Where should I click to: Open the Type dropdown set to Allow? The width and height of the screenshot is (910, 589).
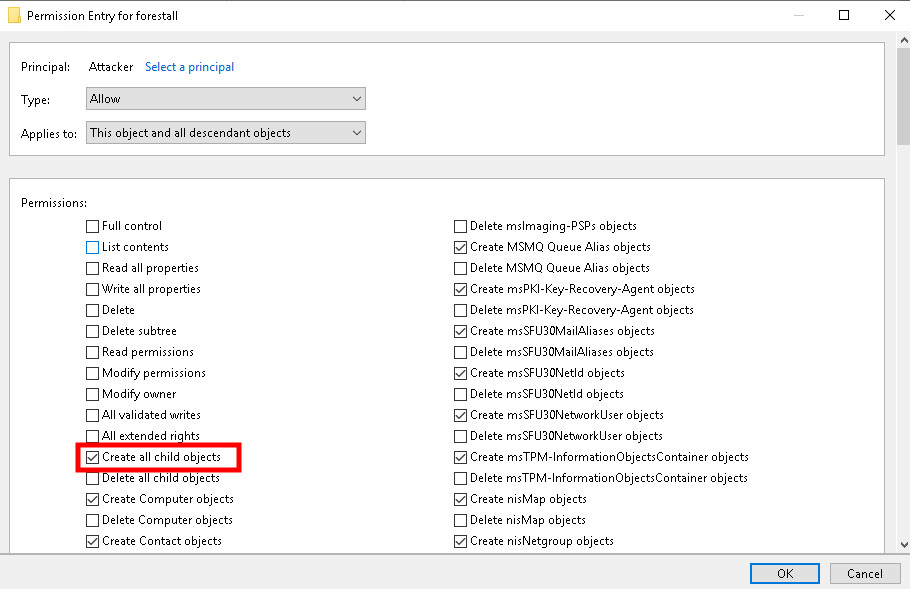226,99
